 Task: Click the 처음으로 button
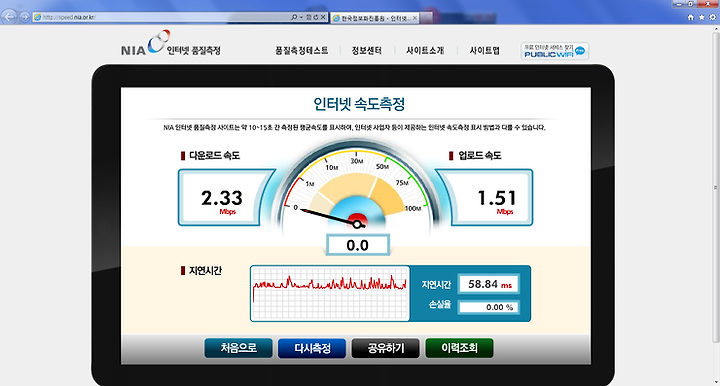pyautogui.click(x=238, y=348)
